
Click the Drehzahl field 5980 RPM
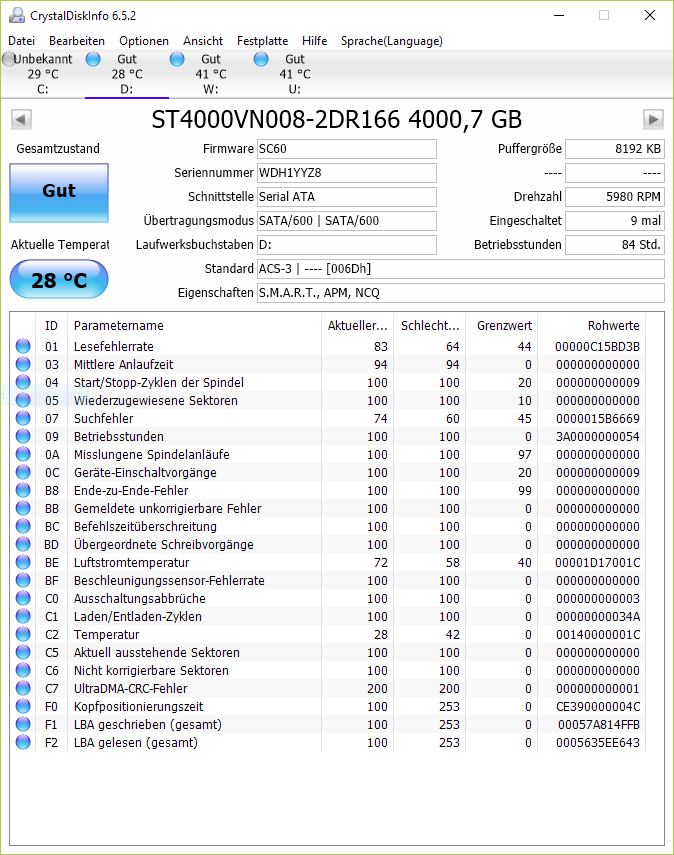[x=615, y=197]
